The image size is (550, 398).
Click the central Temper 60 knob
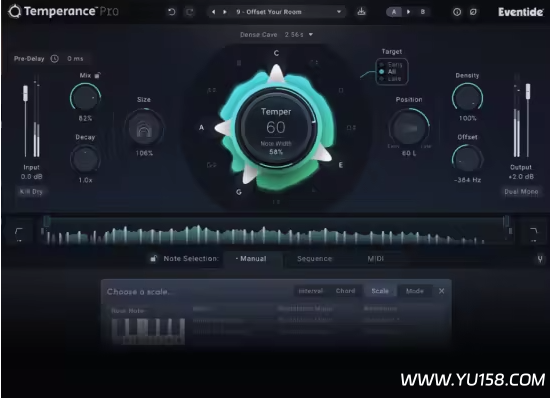[276, 128]
